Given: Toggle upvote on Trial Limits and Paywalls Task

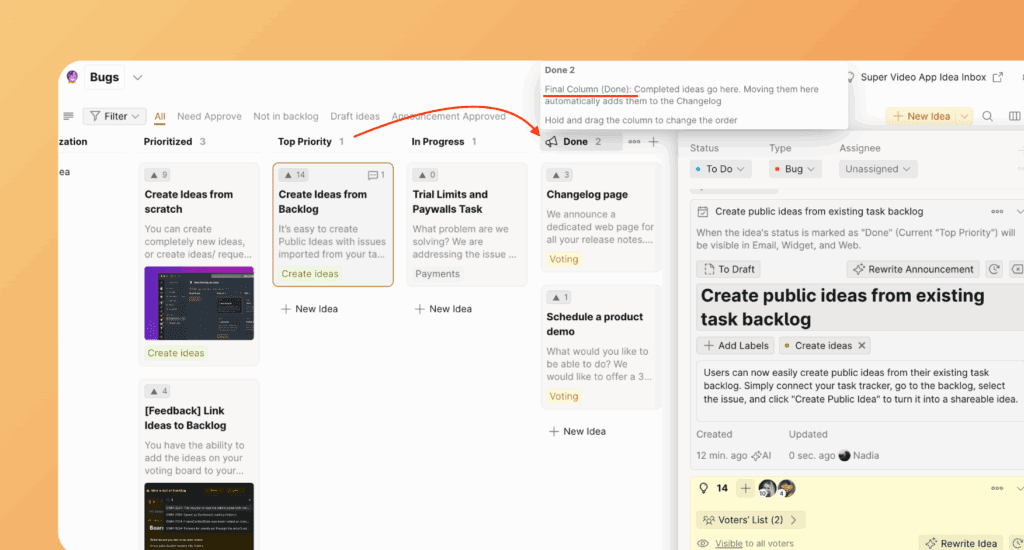Looking at the screenshot, I should click(x=425, y=175).
